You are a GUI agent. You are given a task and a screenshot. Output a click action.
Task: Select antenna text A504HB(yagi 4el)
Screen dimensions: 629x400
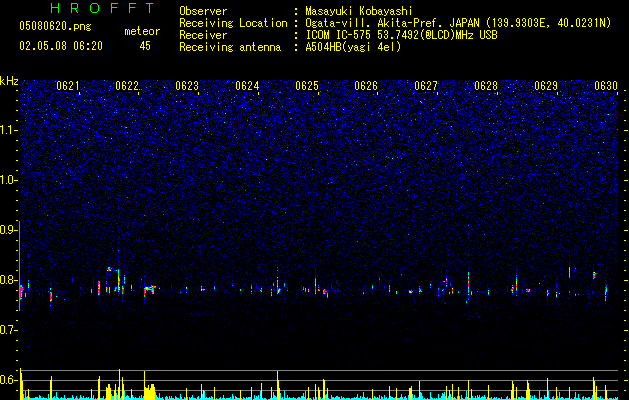[353, 47]
